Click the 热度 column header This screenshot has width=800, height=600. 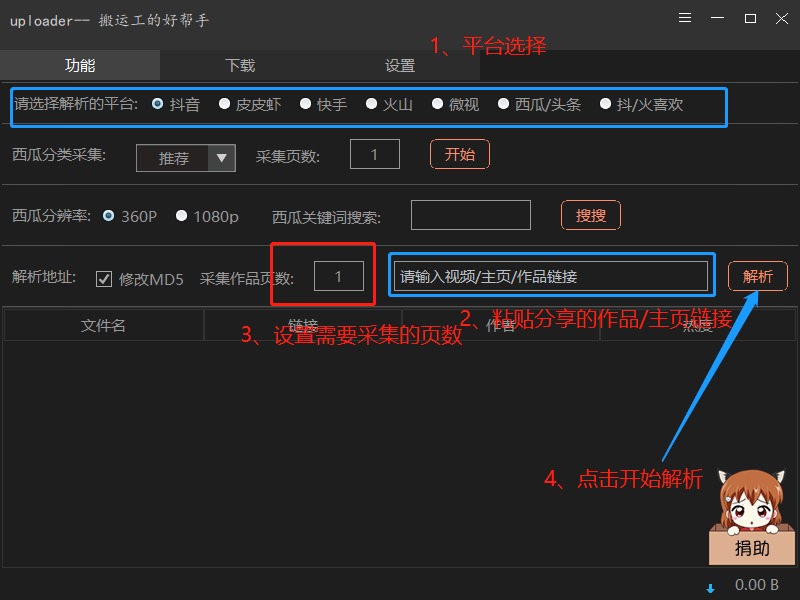(697, 325)
